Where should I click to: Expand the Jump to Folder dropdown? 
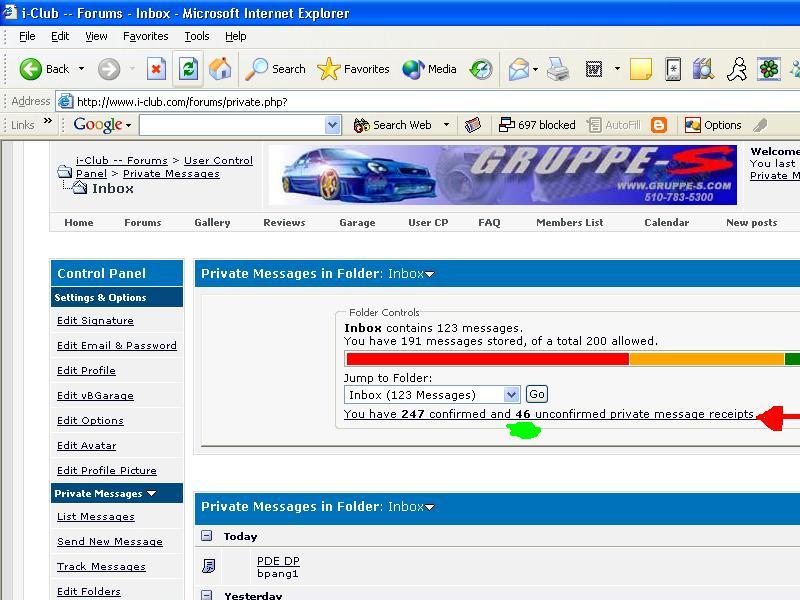tap(511, 395)
